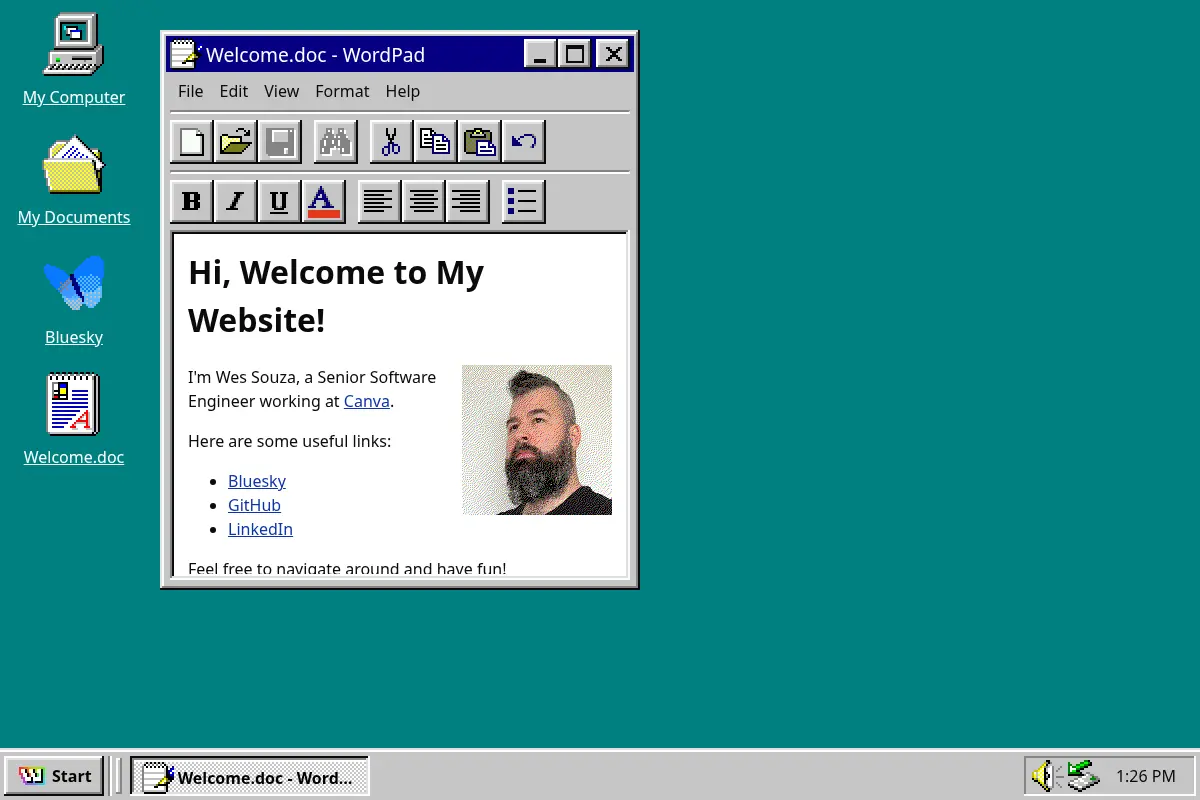Open the Start menu
Image resolution: width=1200 pixels, height=800 pixels.
[54, 776]
